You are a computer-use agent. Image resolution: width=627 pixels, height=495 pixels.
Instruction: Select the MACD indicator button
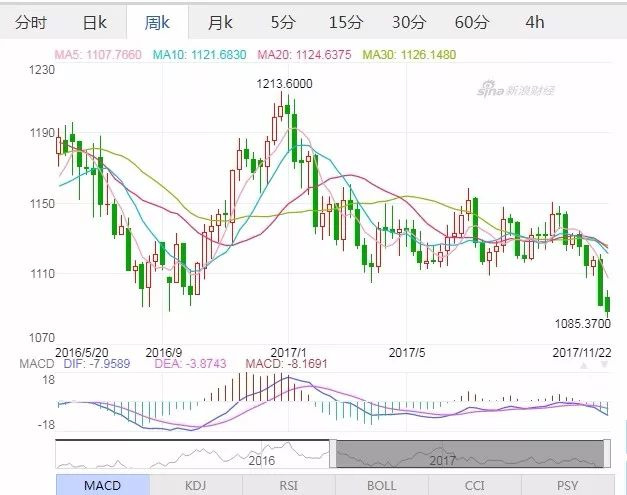pyautogui.click(x=103, y=485)
